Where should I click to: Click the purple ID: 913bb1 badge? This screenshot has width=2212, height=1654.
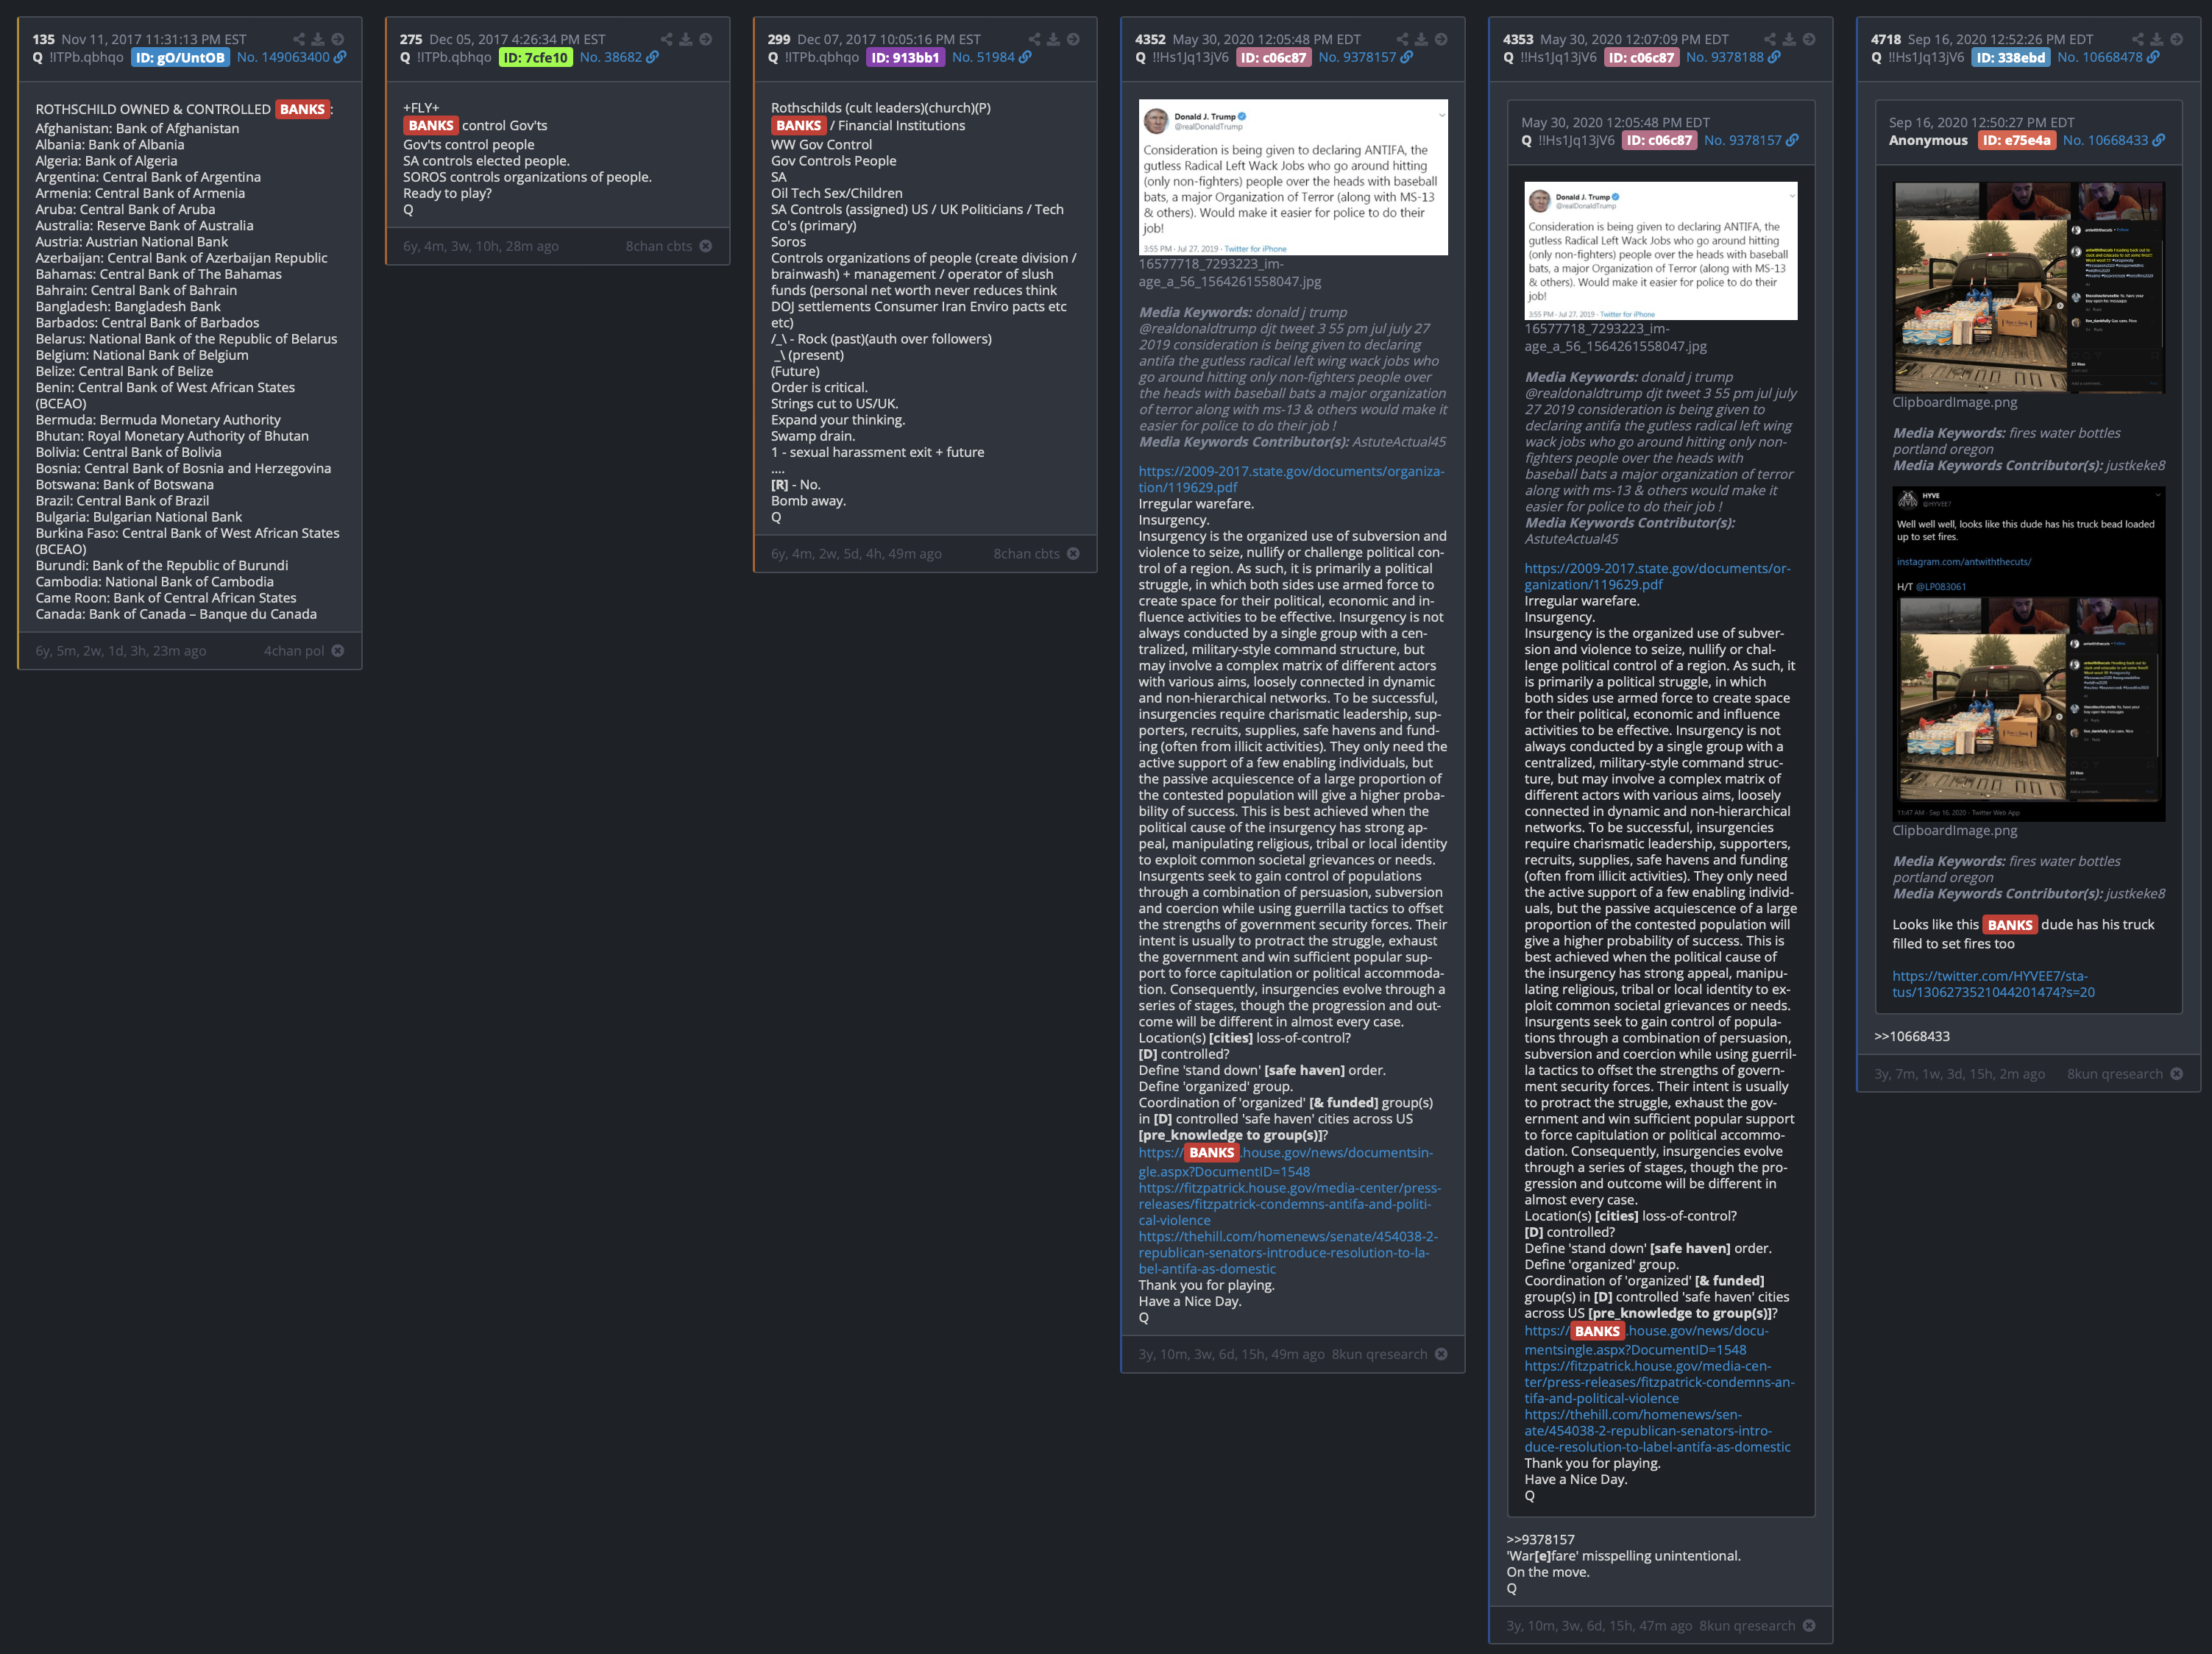click(x=905, y=58)
